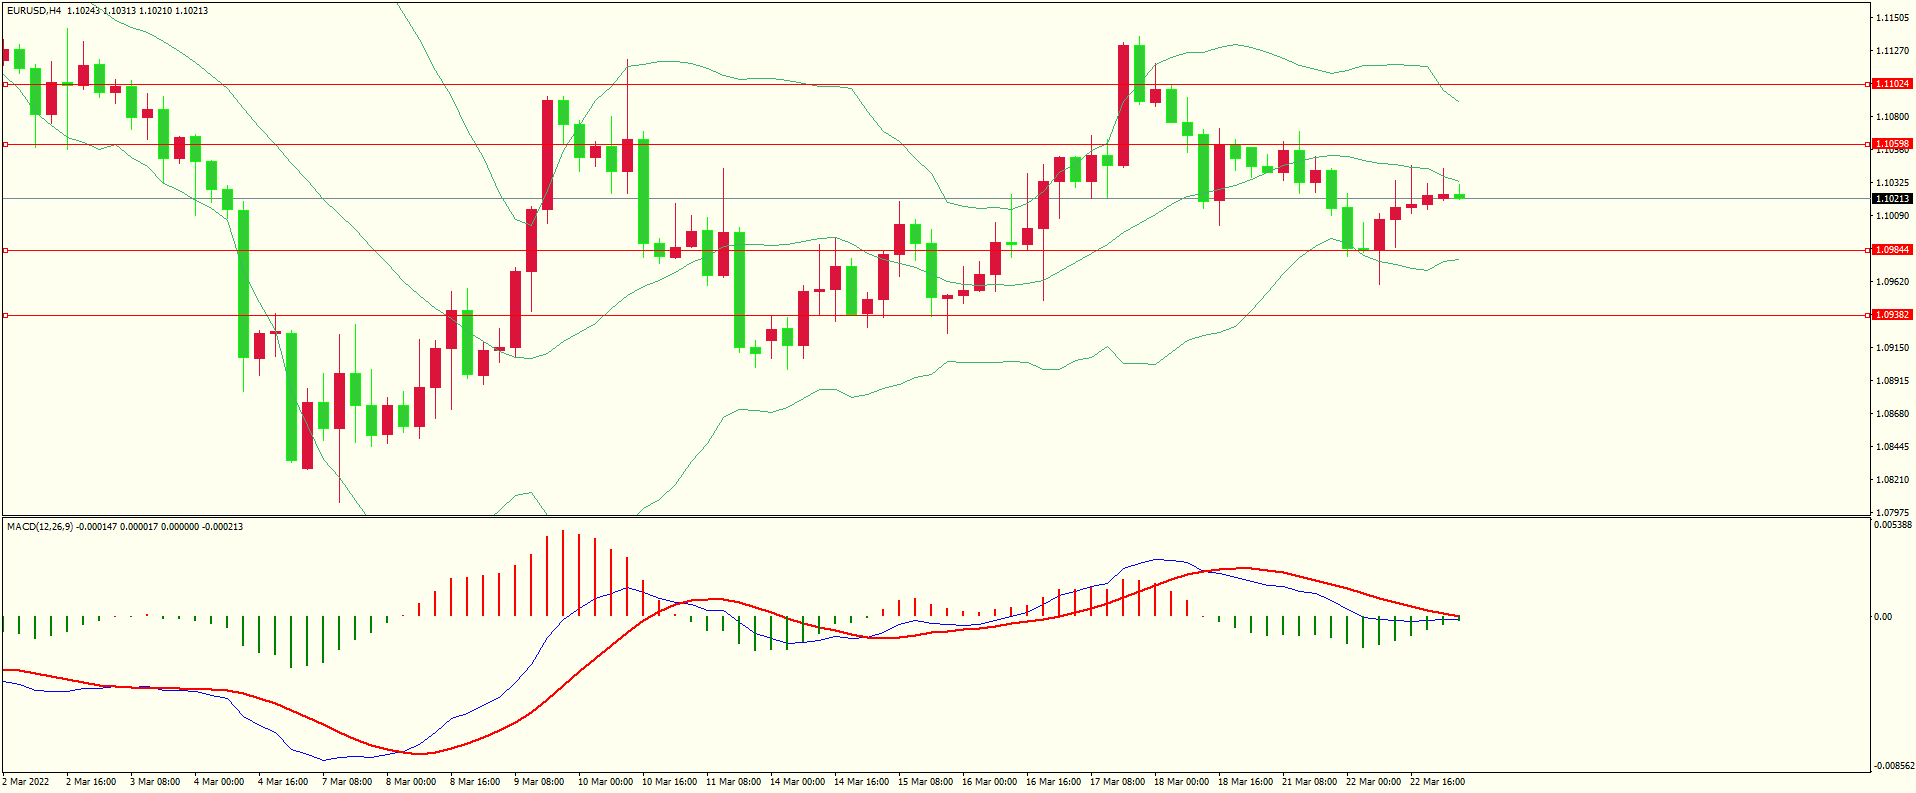Click the 1.10325 price scale value
The image size is (1916, 793).
coord(1893,183)
